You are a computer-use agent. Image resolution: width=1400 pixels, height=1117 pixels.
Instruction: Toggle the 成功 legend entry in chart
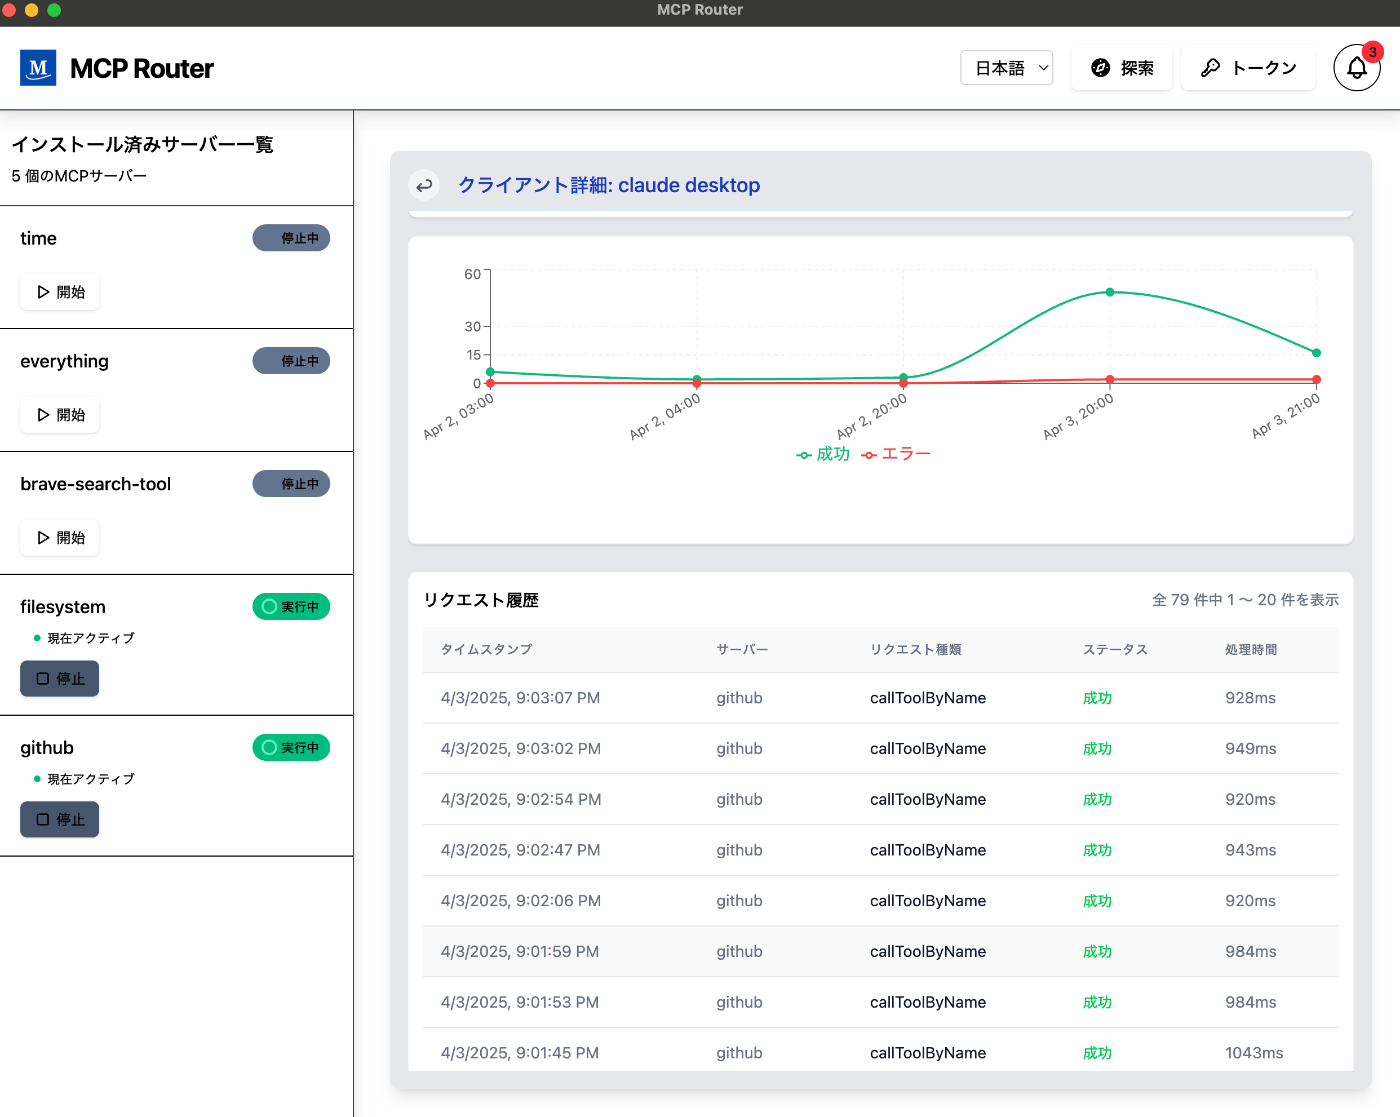point(823,454)
